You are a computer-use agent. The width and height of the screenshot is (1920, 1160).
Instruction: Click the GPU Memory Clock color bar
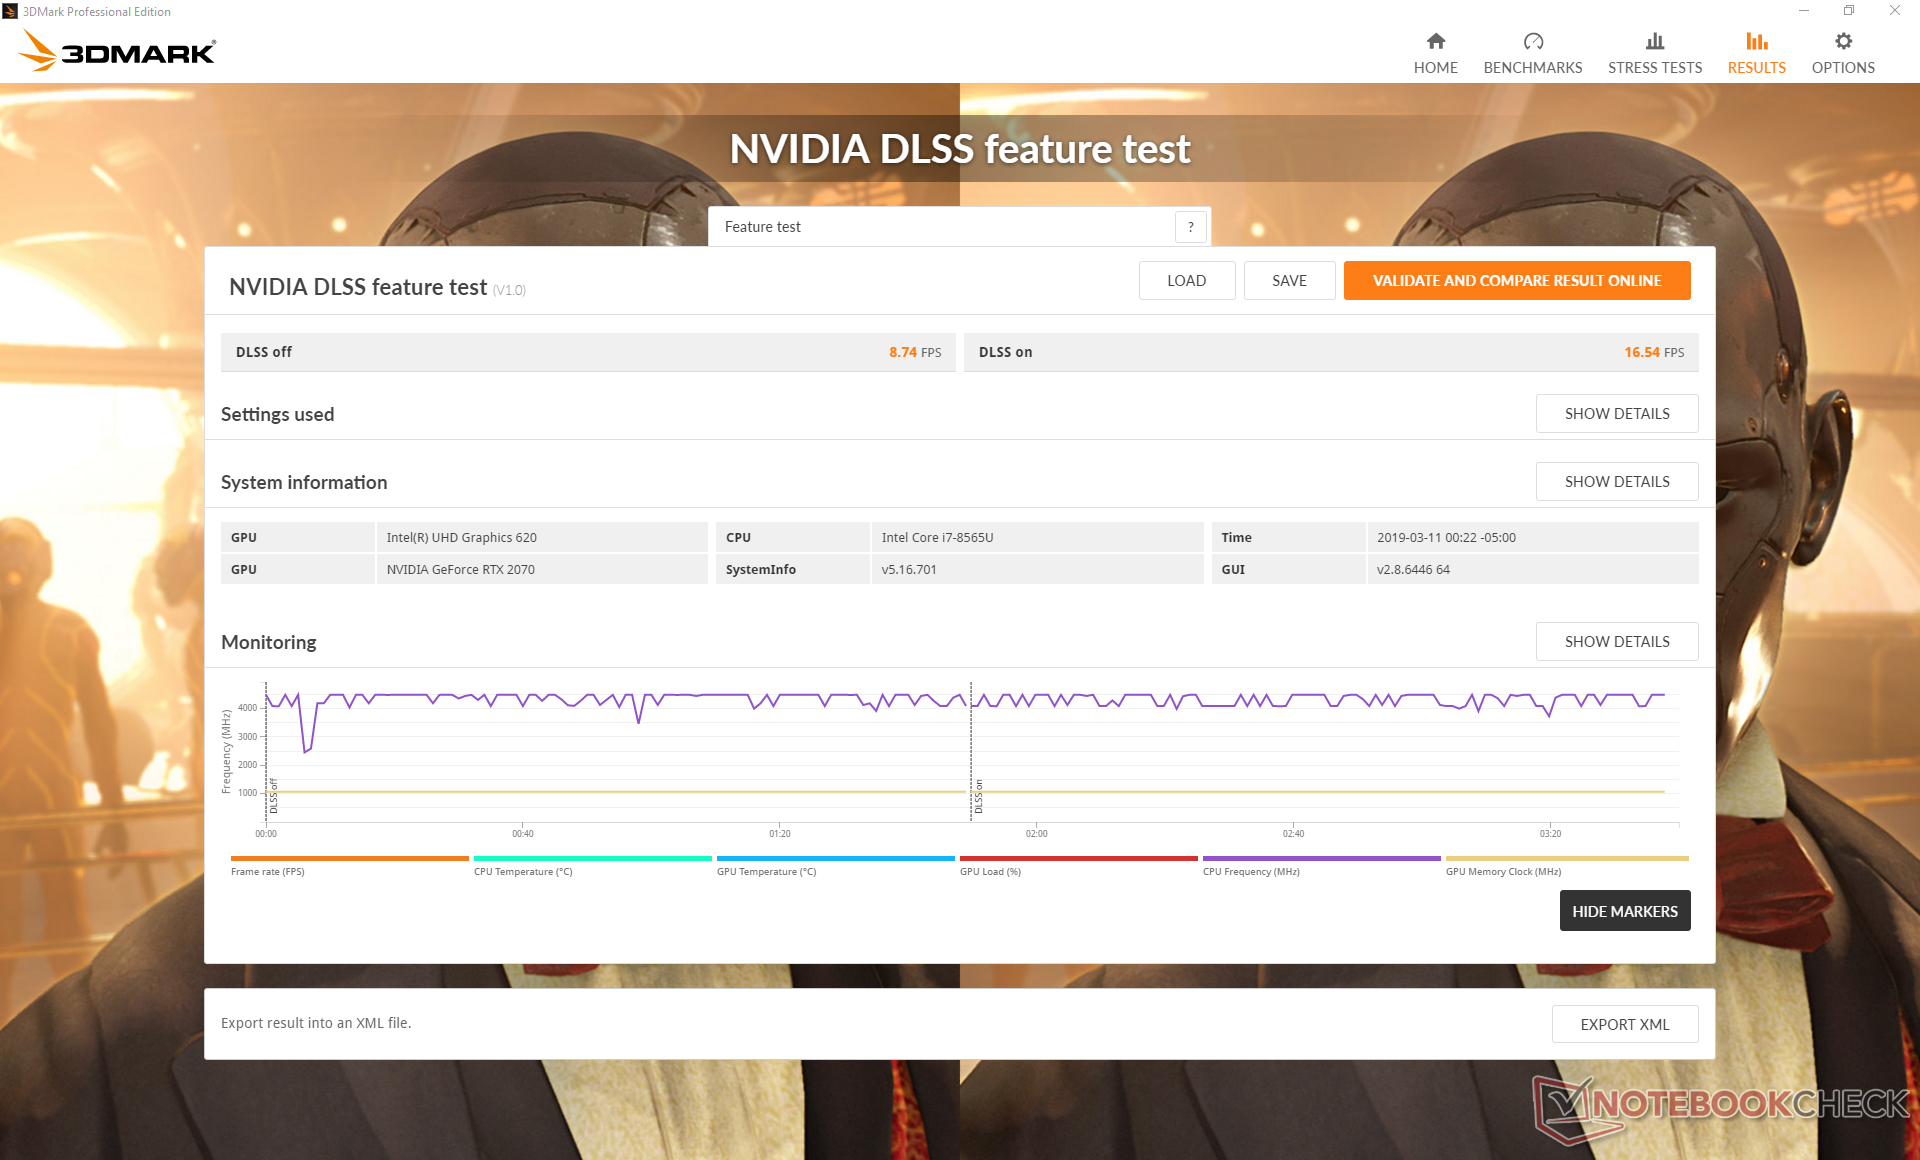(1566, 858)
